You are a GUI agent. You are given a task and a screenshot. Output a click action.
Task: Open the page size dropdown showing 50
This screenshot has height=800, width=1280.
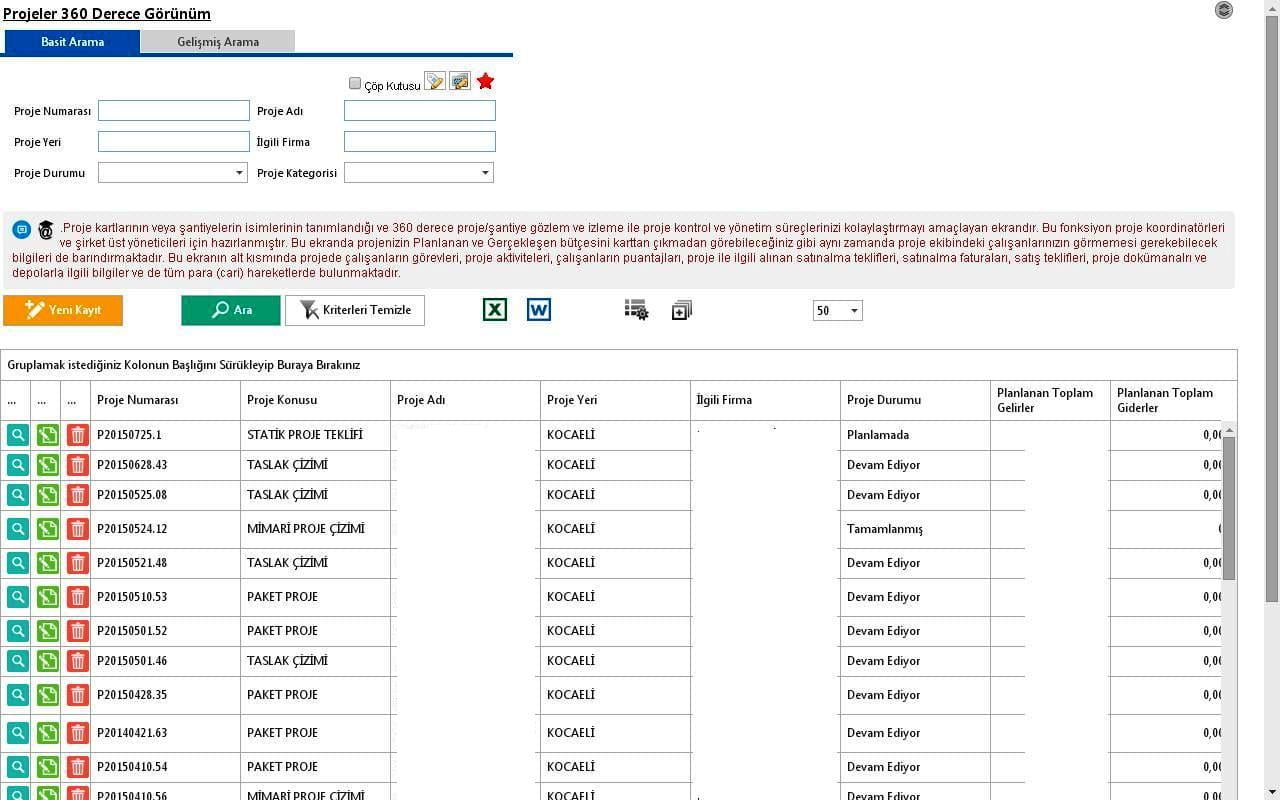(x=837, y=311)
